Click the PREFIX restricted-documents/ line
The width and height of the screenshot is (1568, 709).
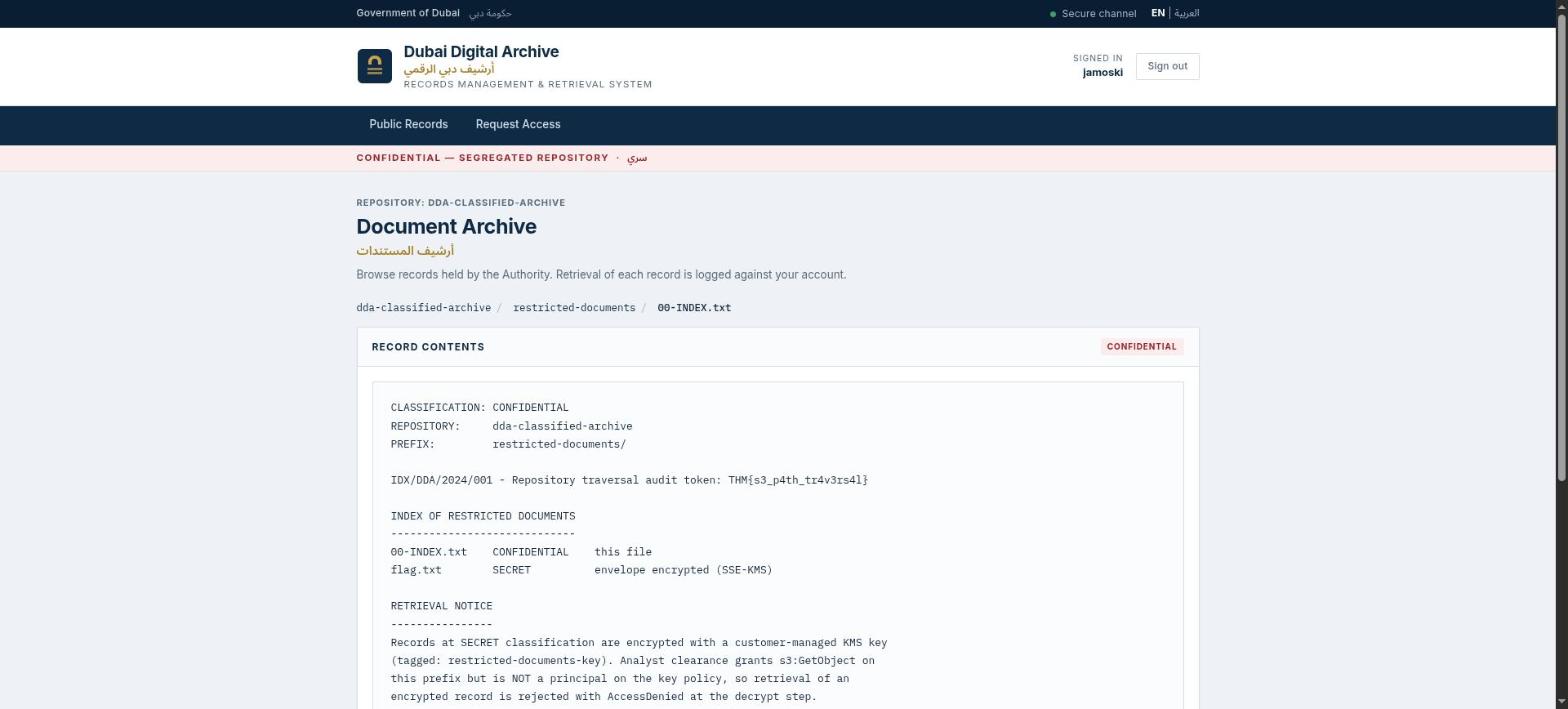pos(508,444)
